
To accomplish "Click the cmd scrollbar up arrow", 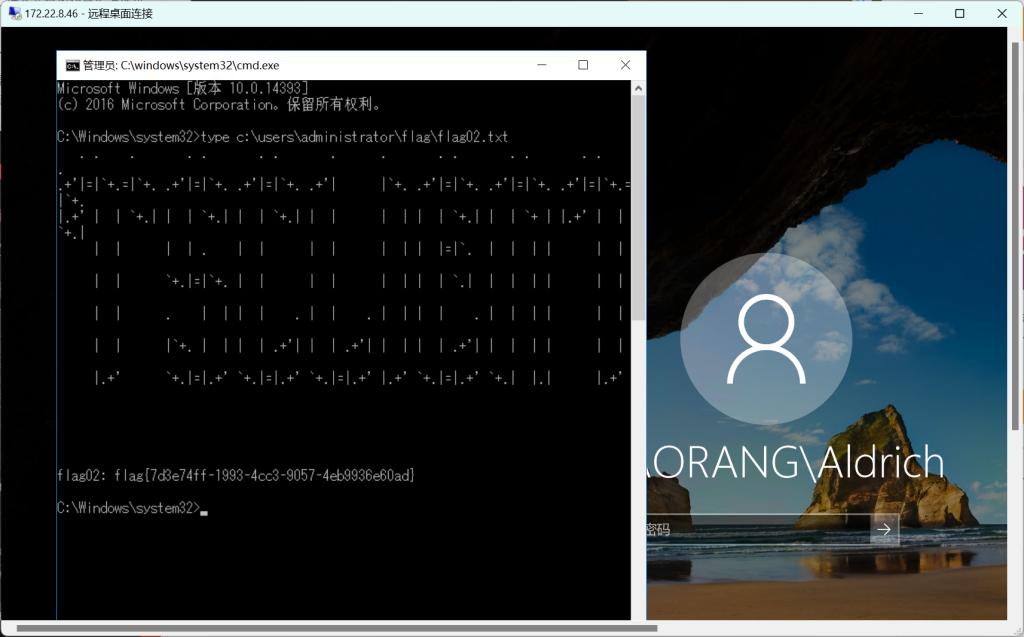I will [x=638, y=88].
